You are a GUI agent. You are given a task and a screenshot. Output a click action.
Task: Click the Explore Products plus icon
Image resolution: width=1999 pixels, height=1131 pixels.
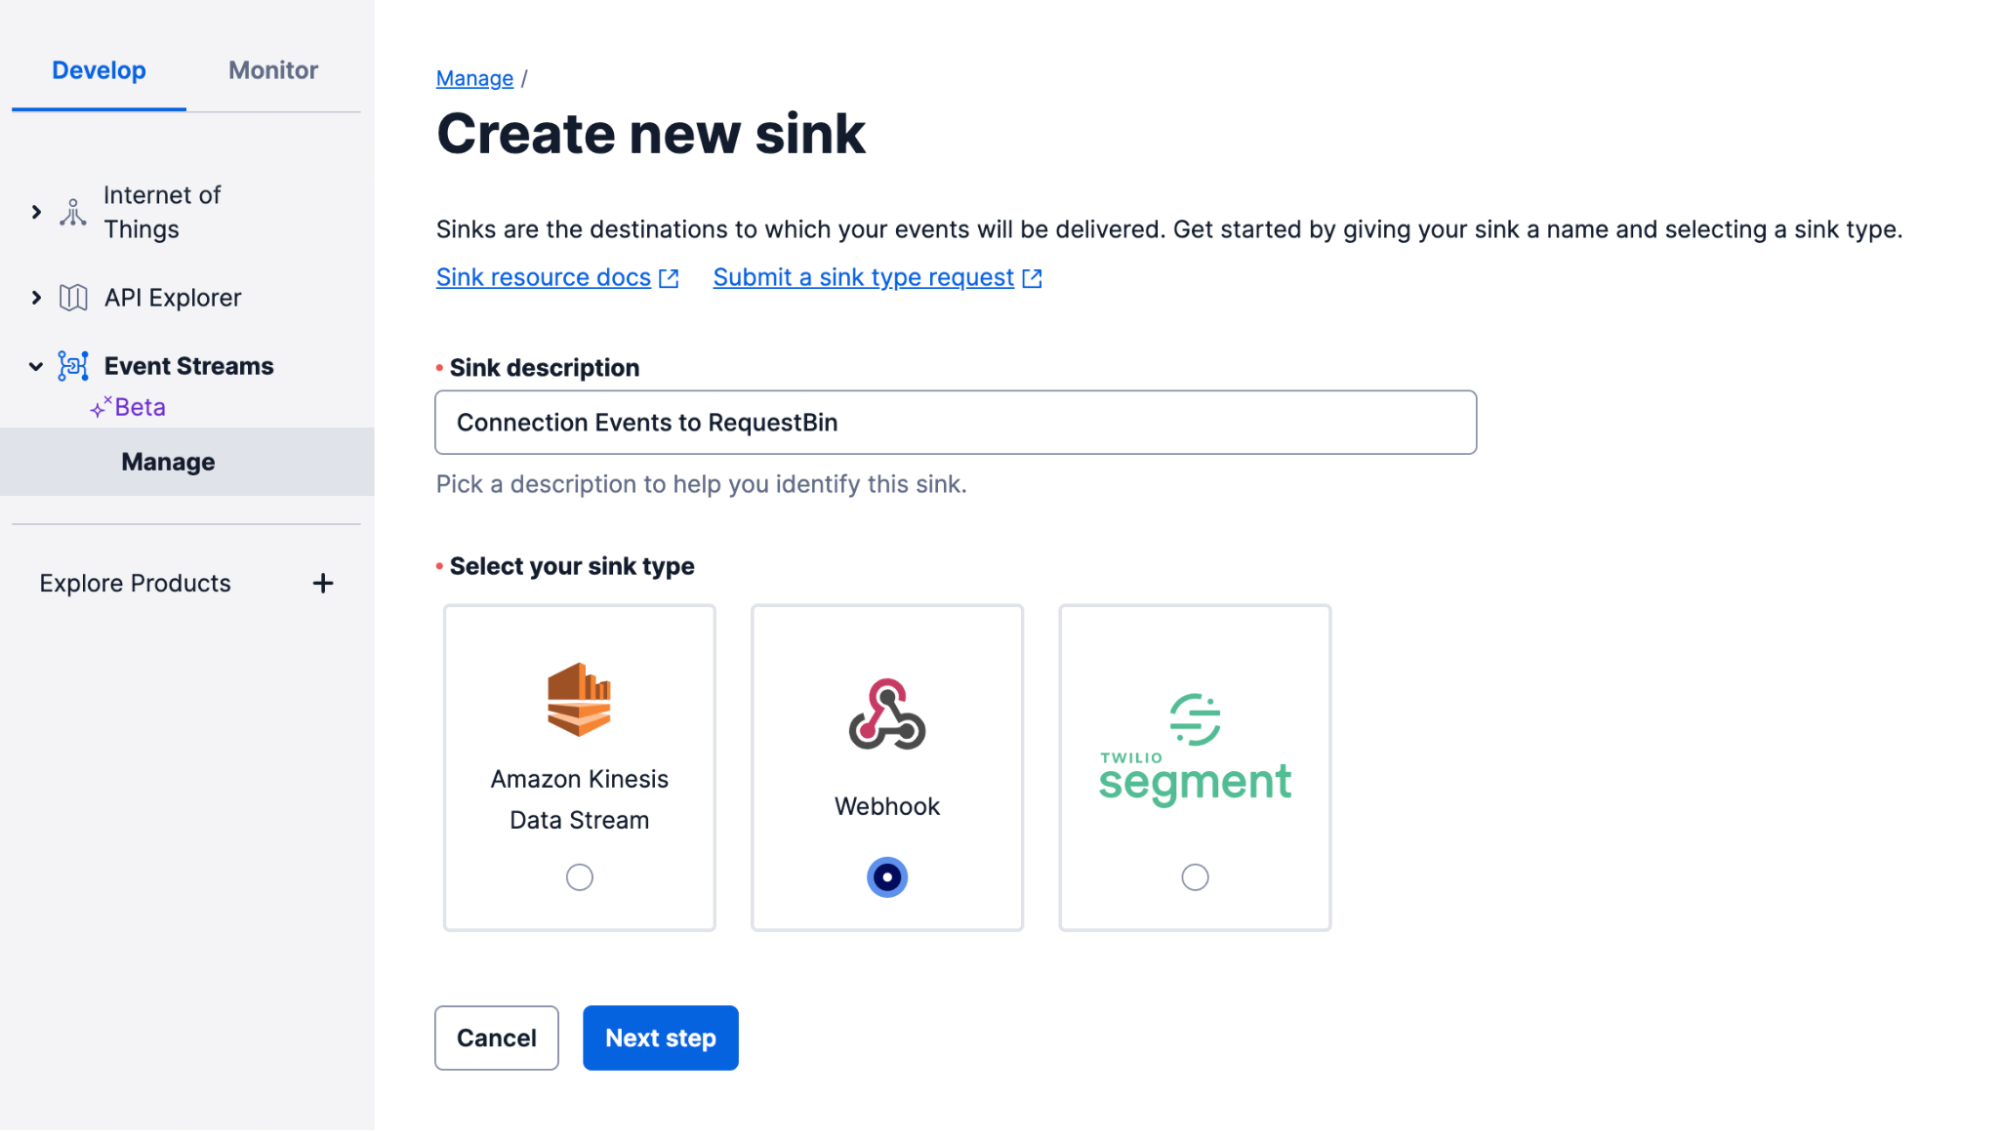(323, 583)
